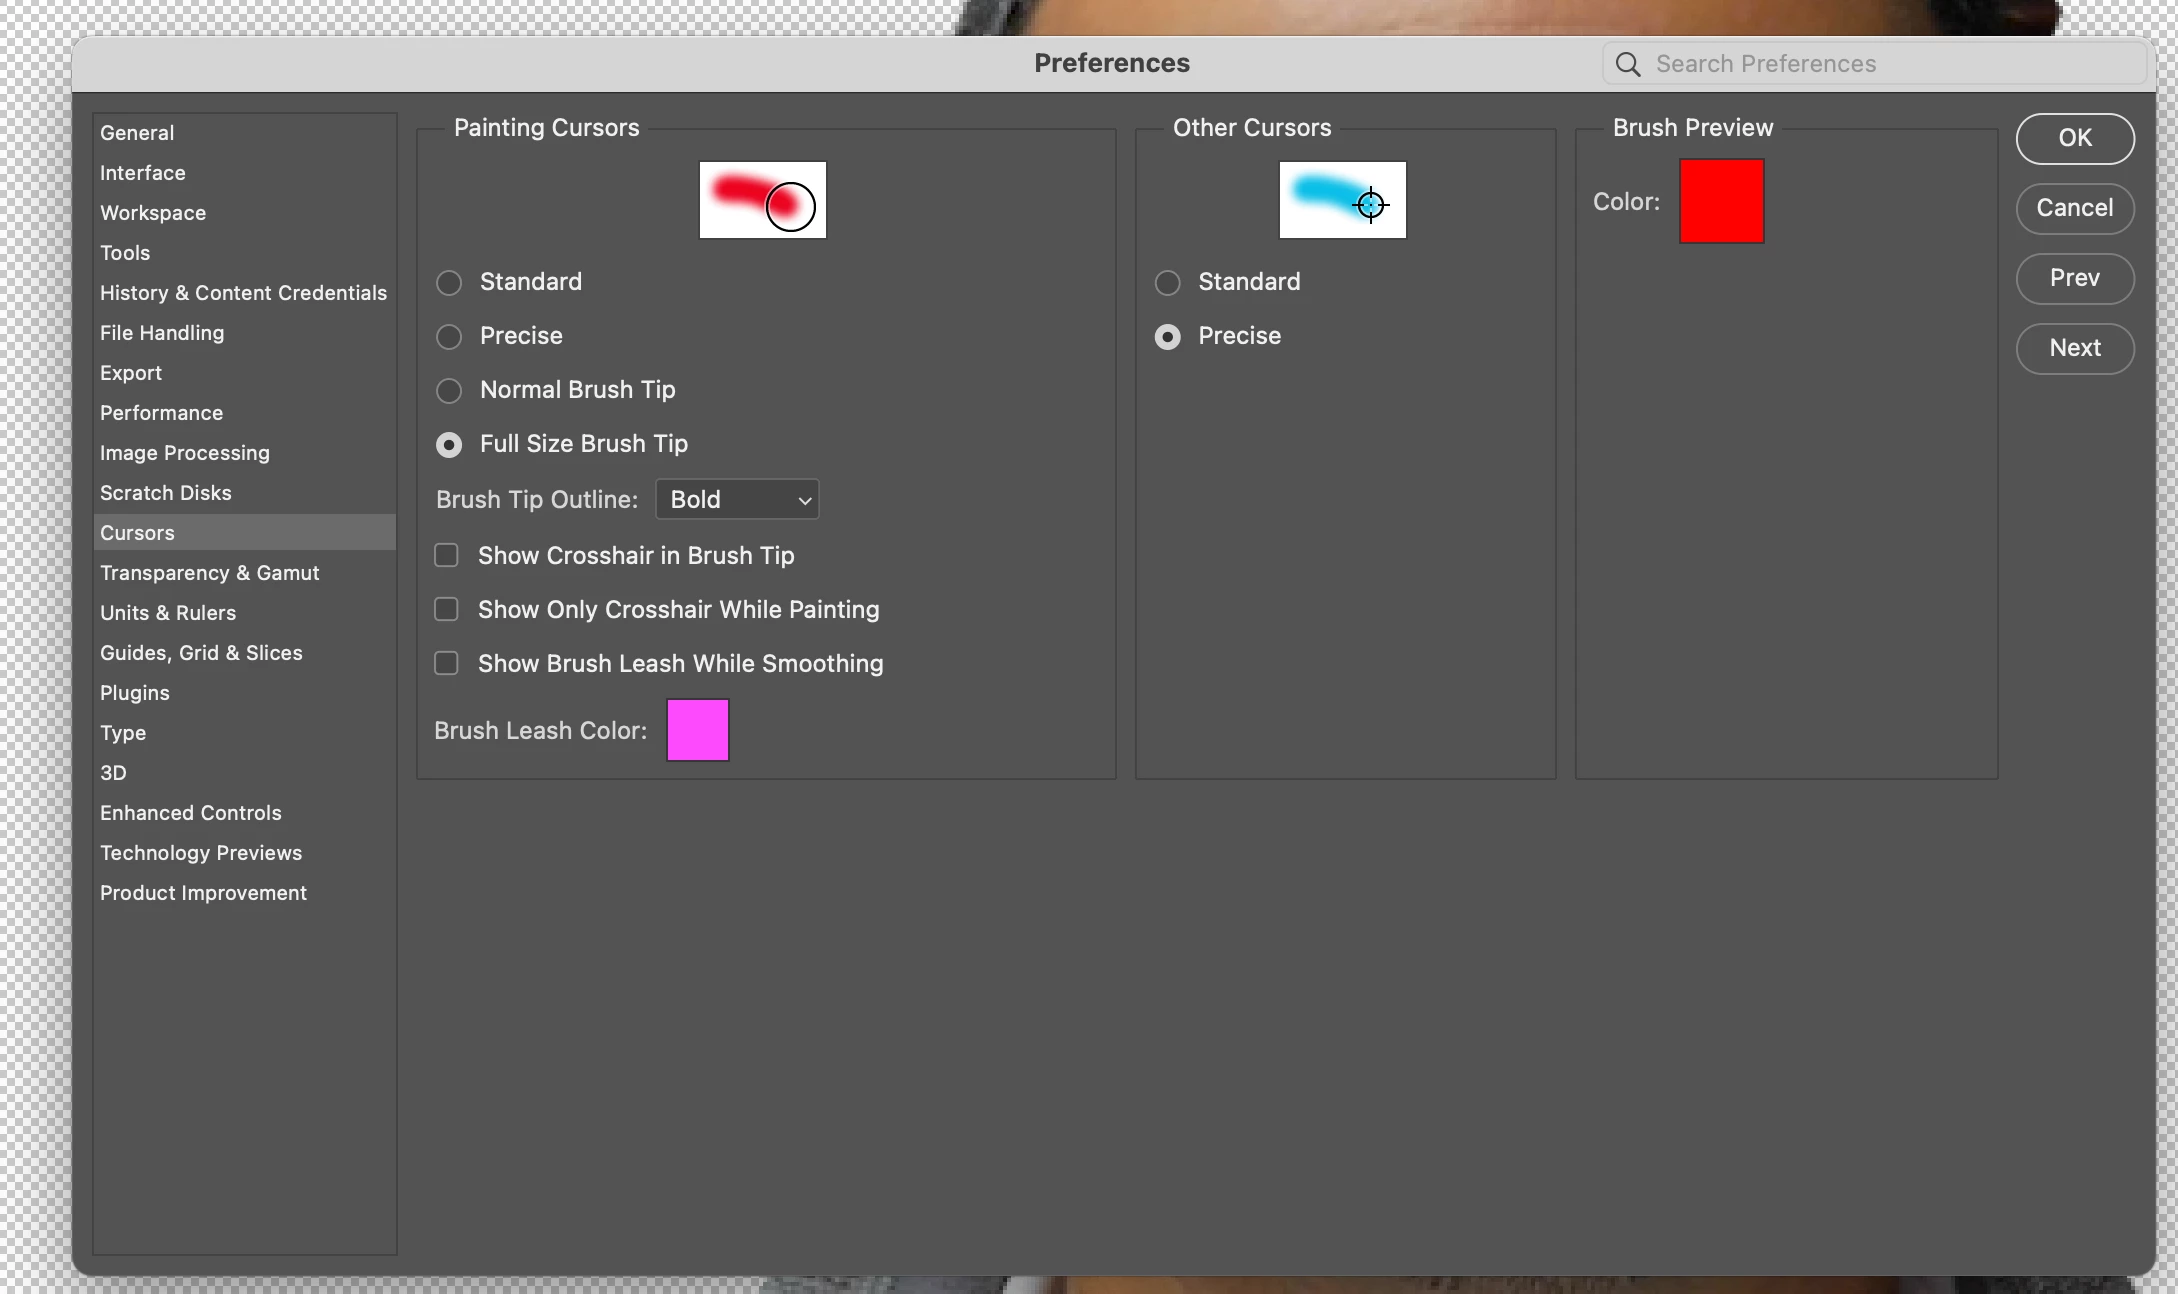The image size is (2178, 1294).
Task: Enable Show Crosshair in Brush Tip
Action: (446, 556)
